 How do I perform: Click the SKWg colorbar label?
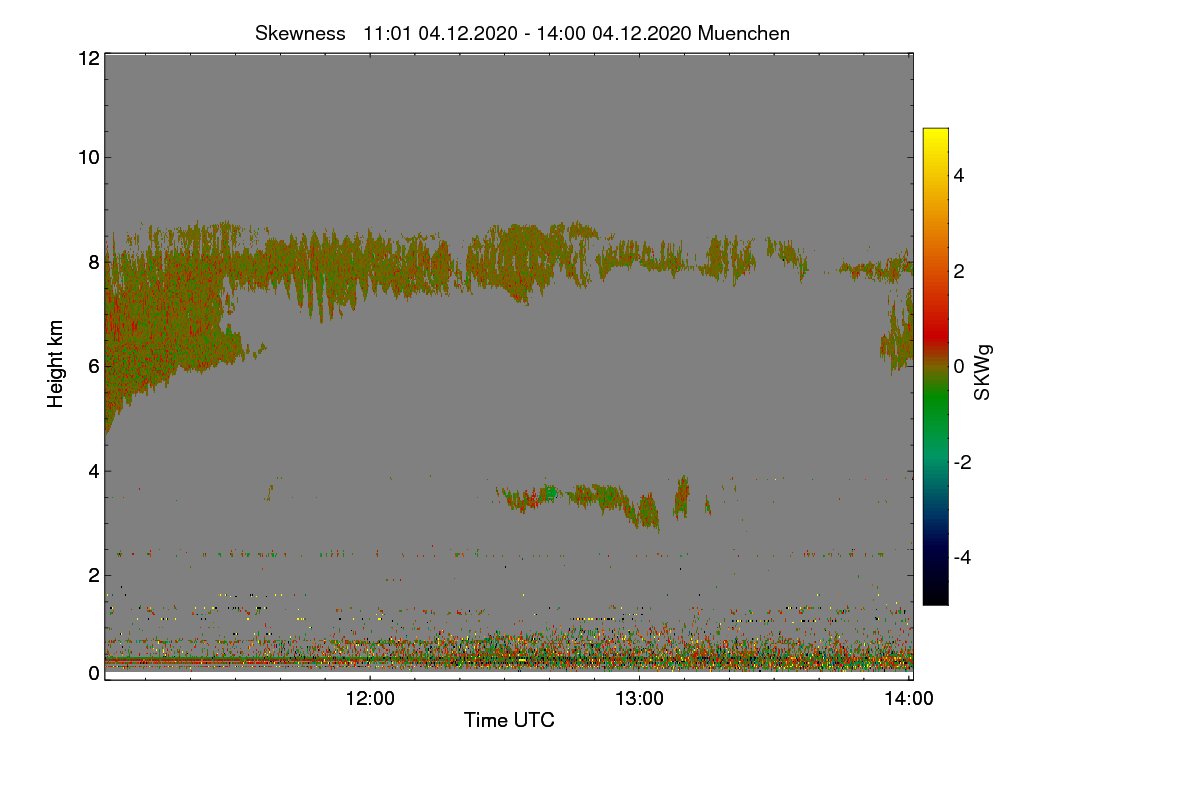click(x=983, y=372)
